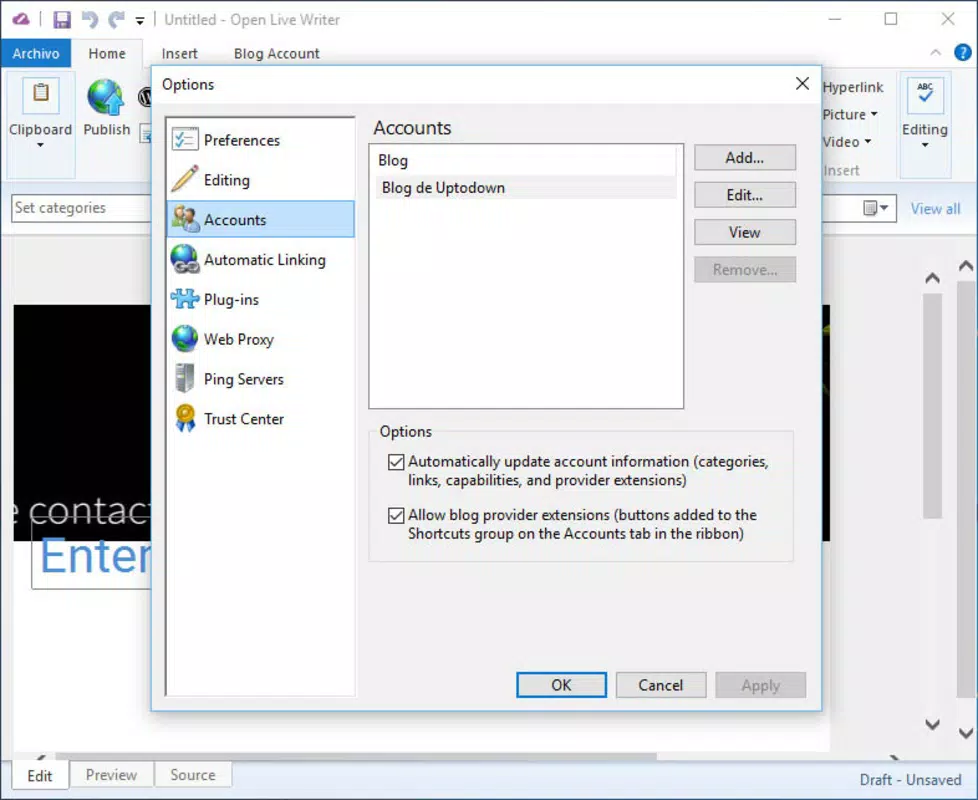Click the View all link
The height and width of the screenshot is (800, 978).
pos(935,208)
